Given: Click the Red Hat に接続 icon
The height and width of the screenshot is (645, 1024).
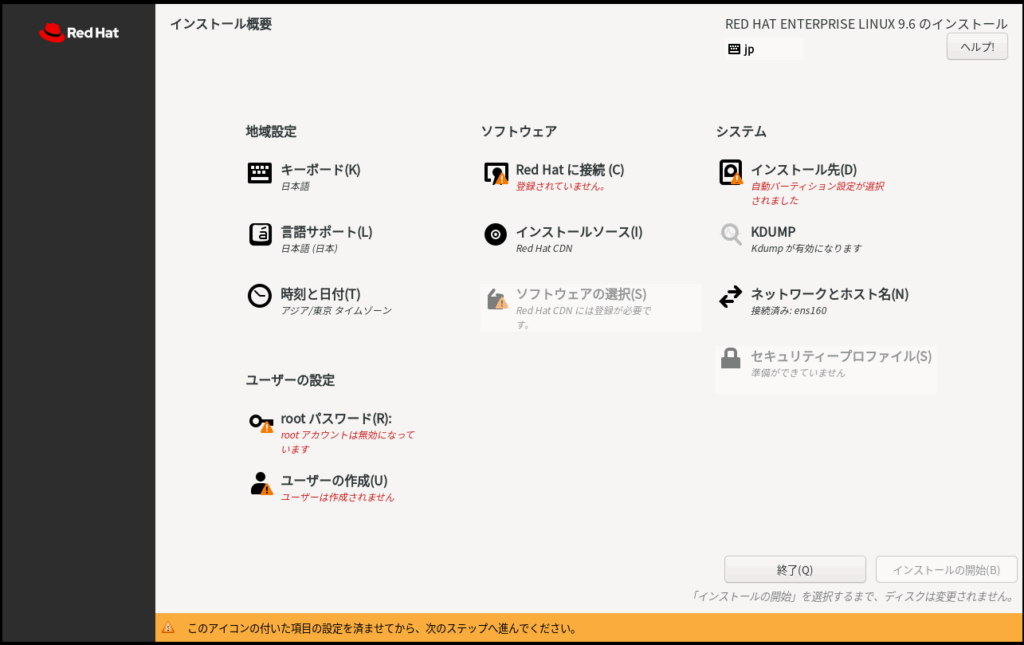Looking at the screenshot, I should pos(496,173).
